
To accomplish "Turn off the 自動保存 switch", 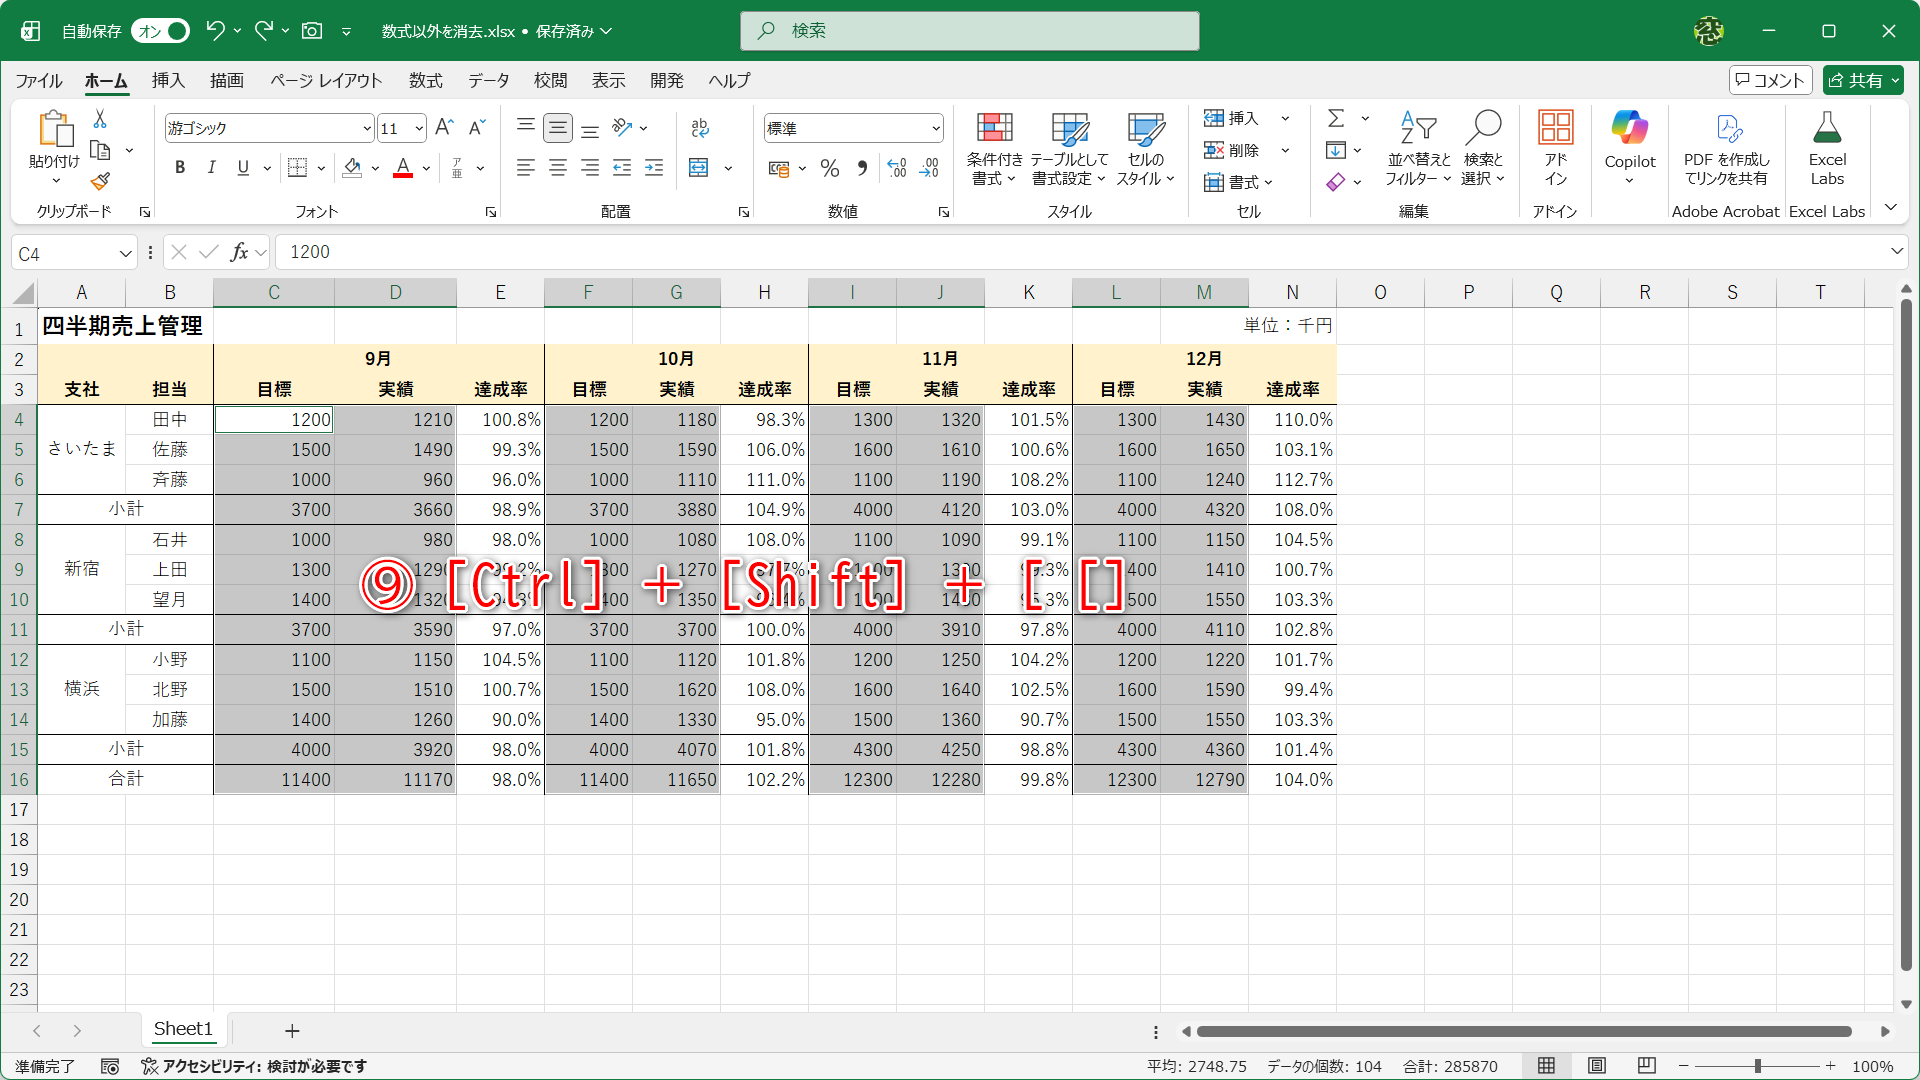I will 160,31.
